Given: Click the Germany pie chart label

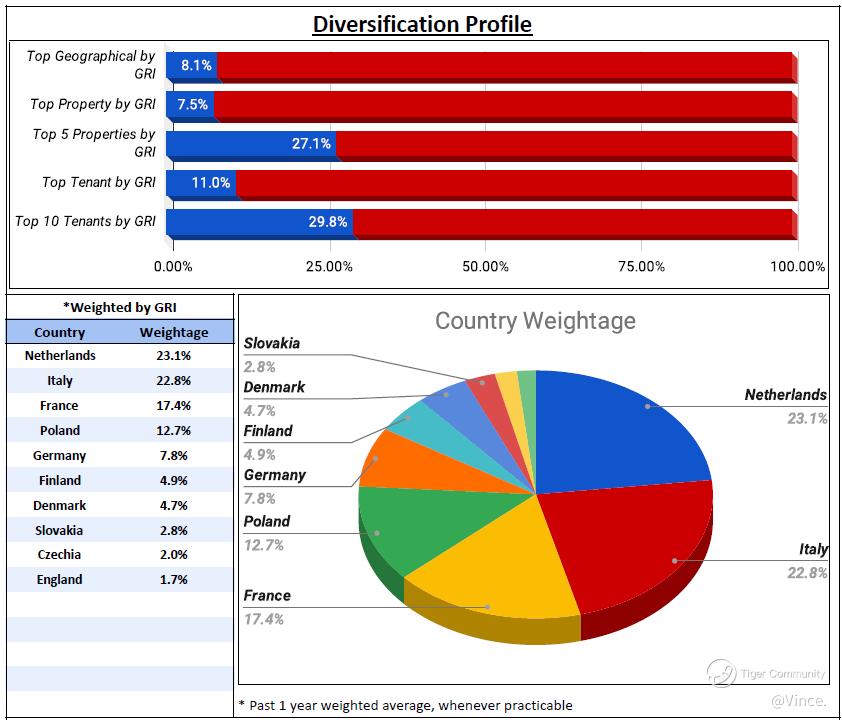Looking at the screenshot, I should pyautogui.click(x=274, y=475).
